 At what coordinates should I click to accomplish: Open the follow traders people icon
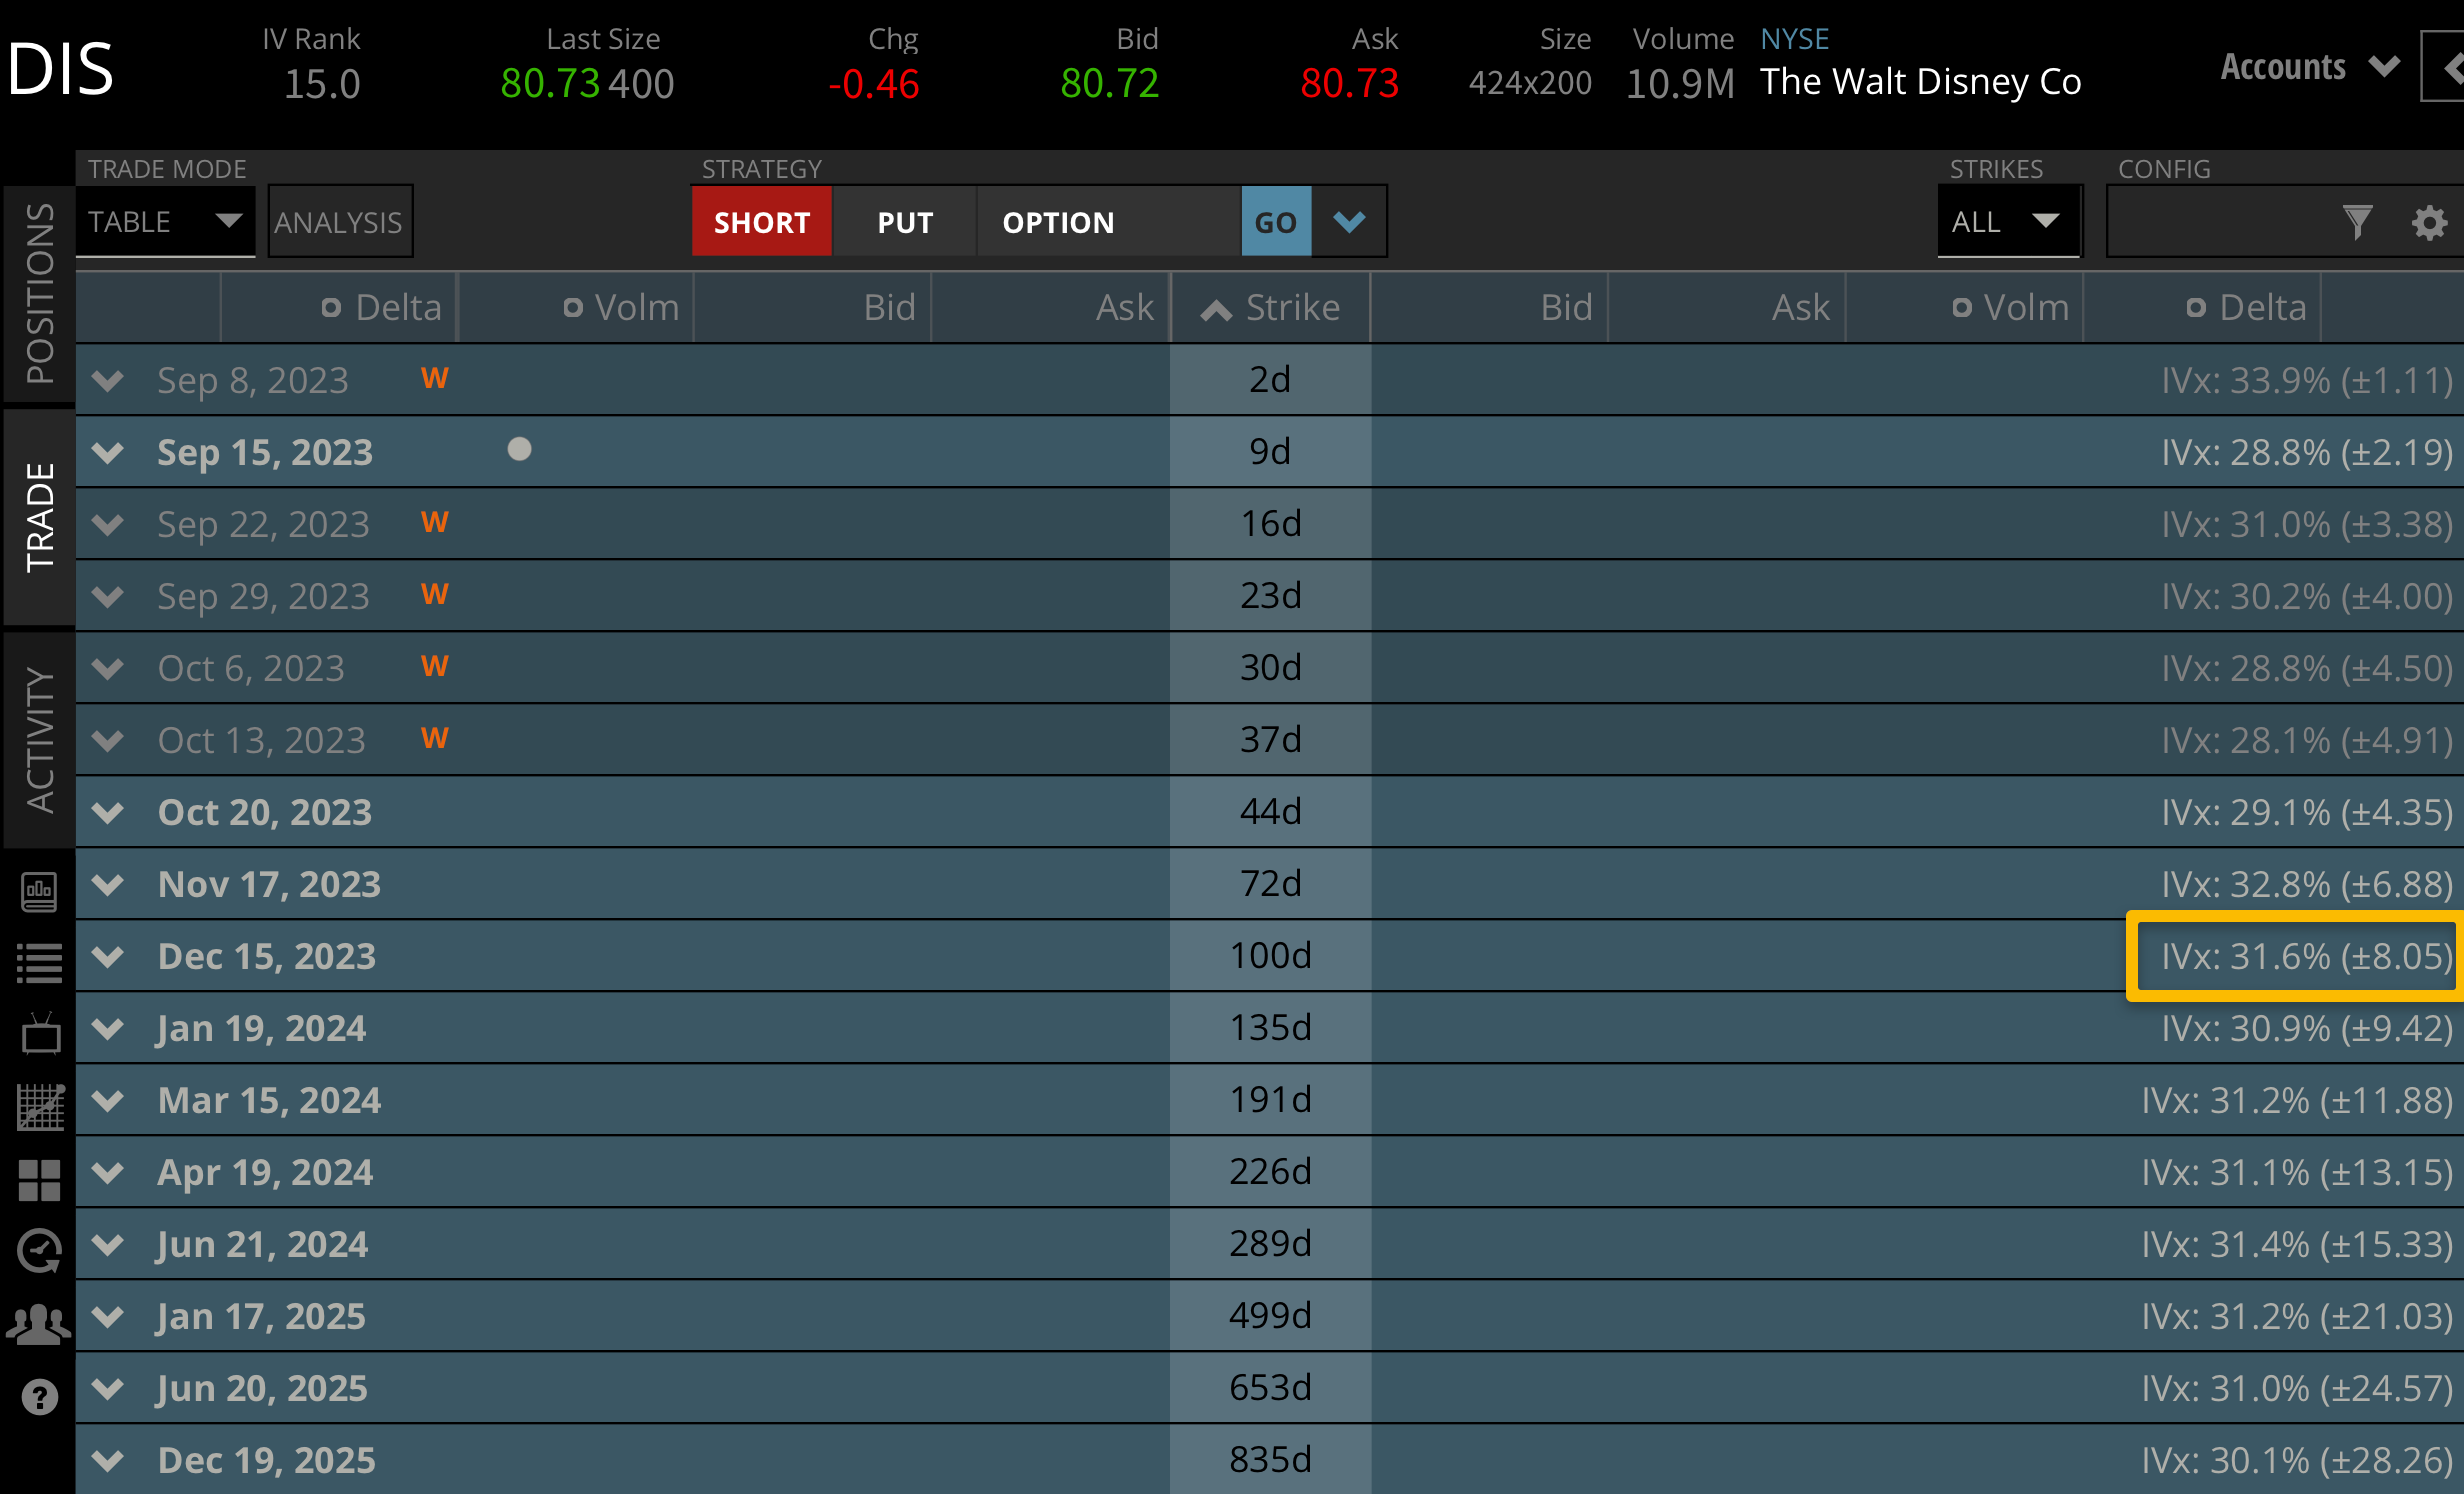click(39, 1325)
